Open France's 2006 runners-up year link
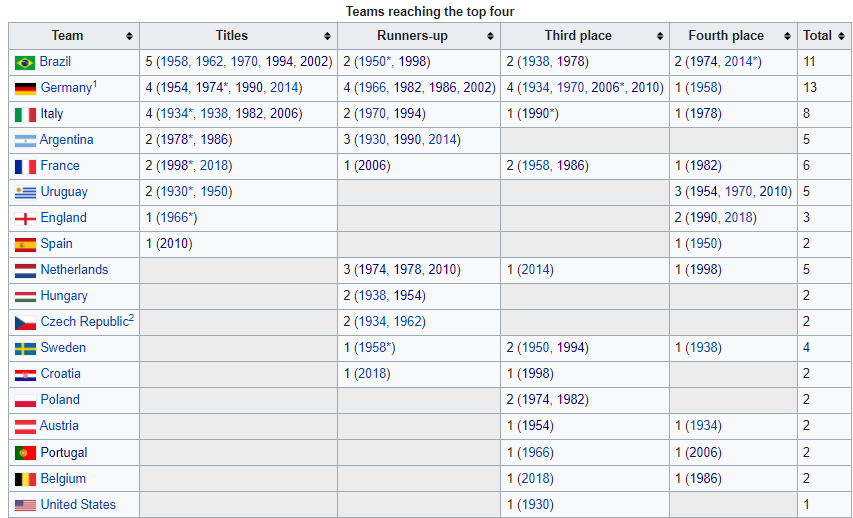The image size is (853, 518). (x=372, y=165)
